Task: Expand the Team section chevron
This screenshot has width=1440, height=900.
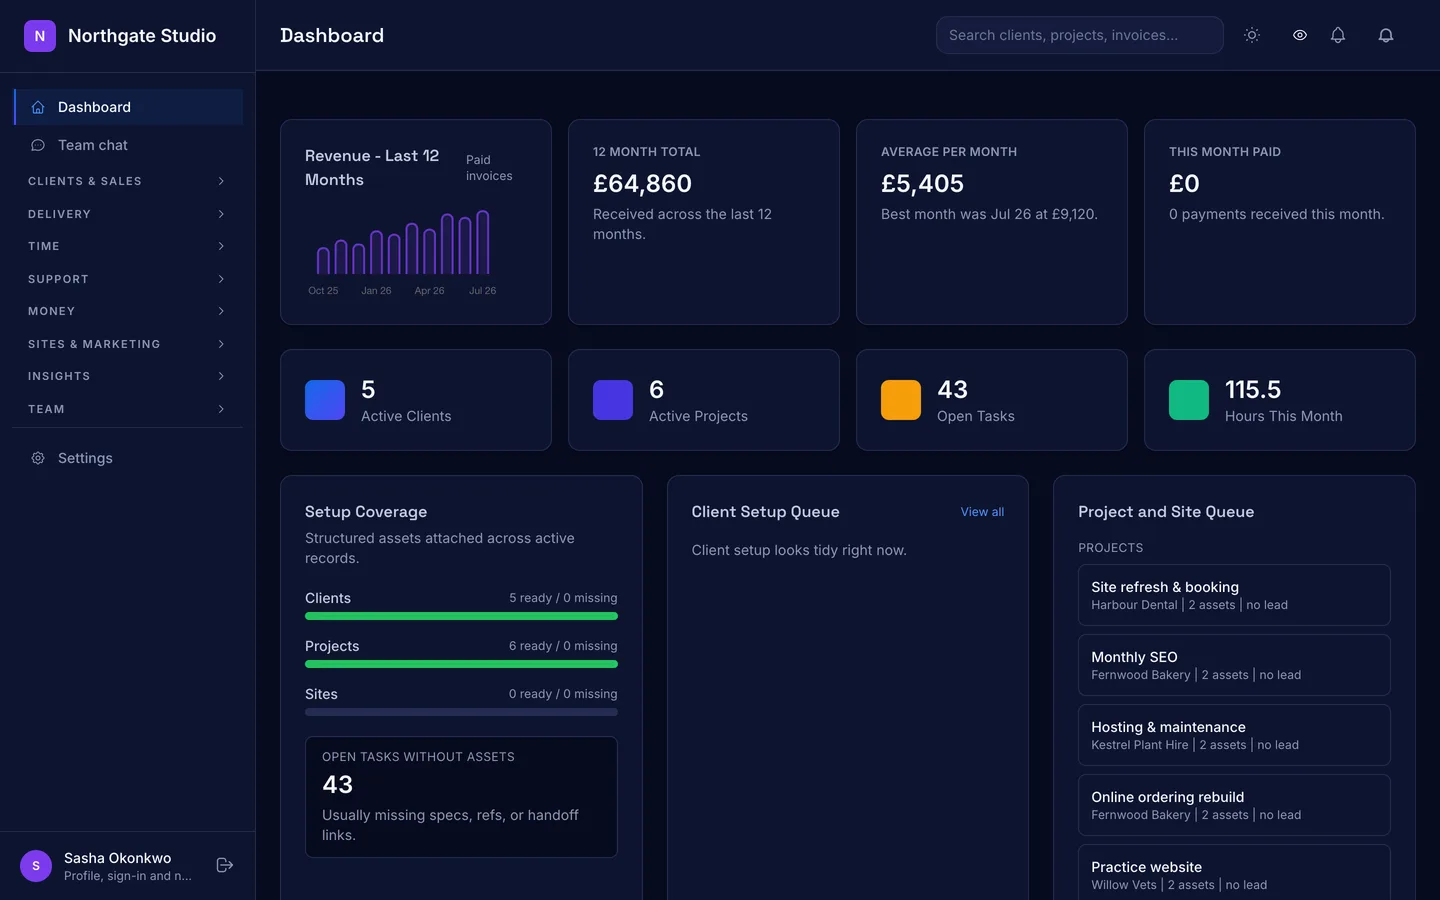Action: [x=221, y=409]
